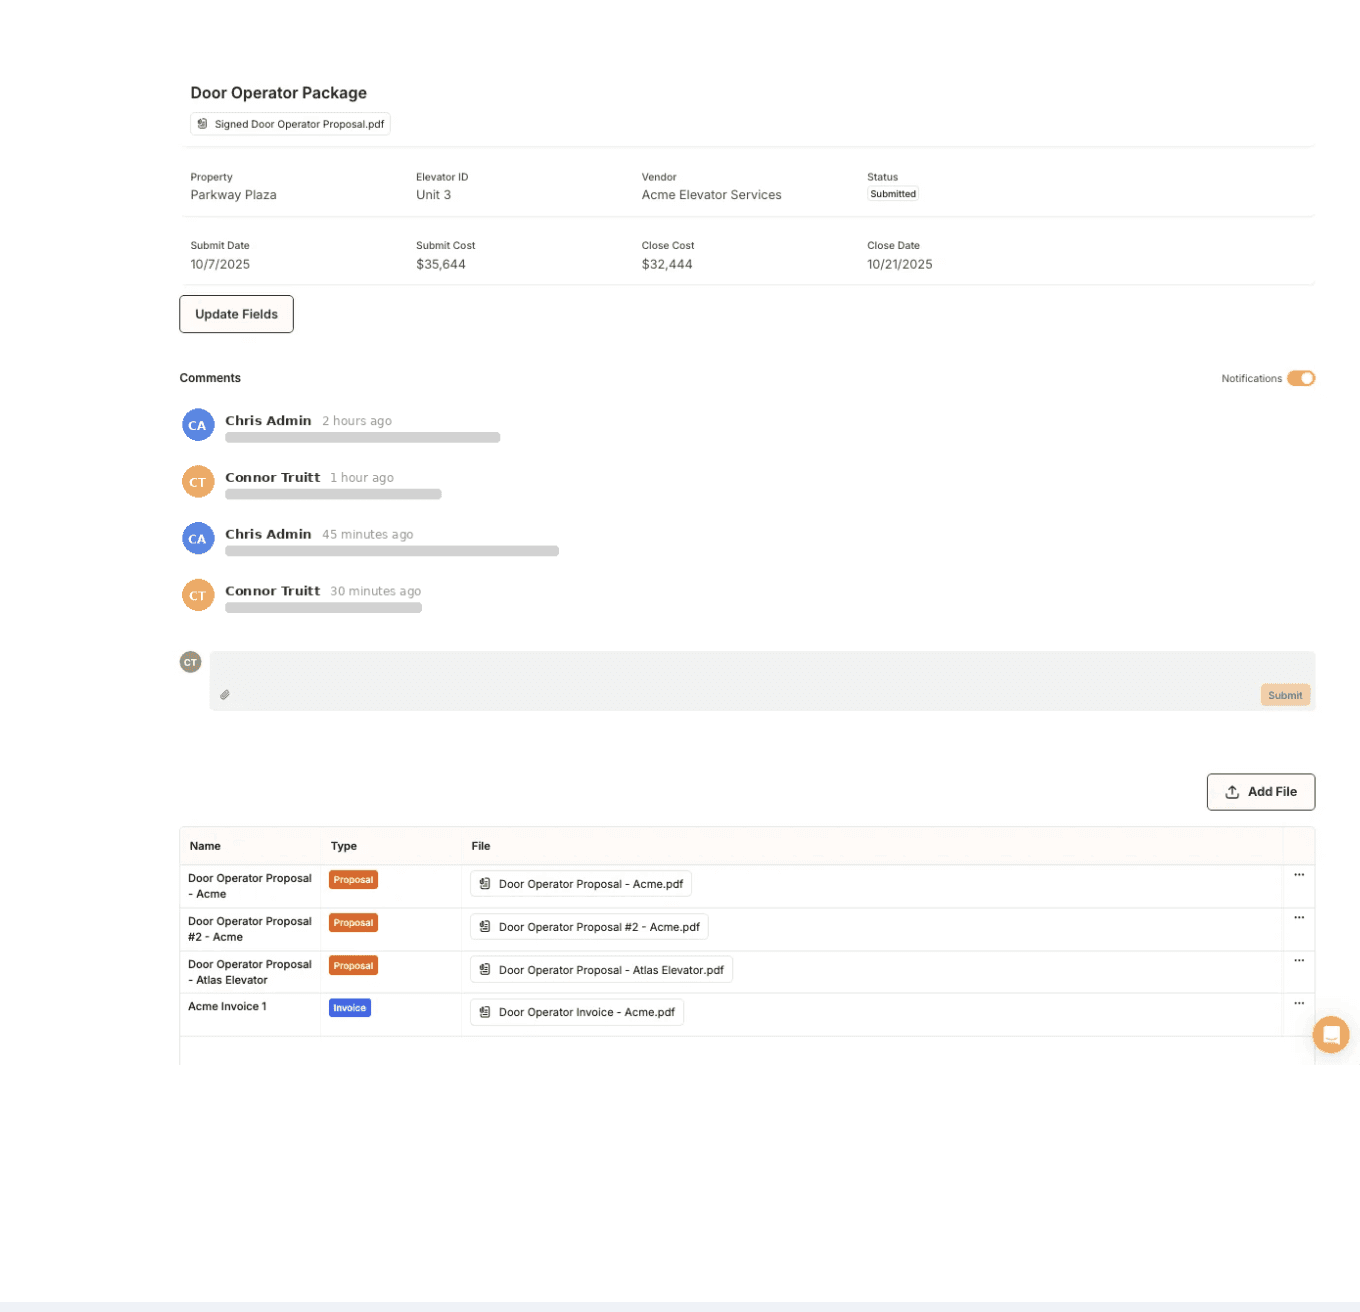Open Door Operator Invoice - Acme.pdf file
The height and width of the screenshot is (1312, 1360).
[577, 1012]
